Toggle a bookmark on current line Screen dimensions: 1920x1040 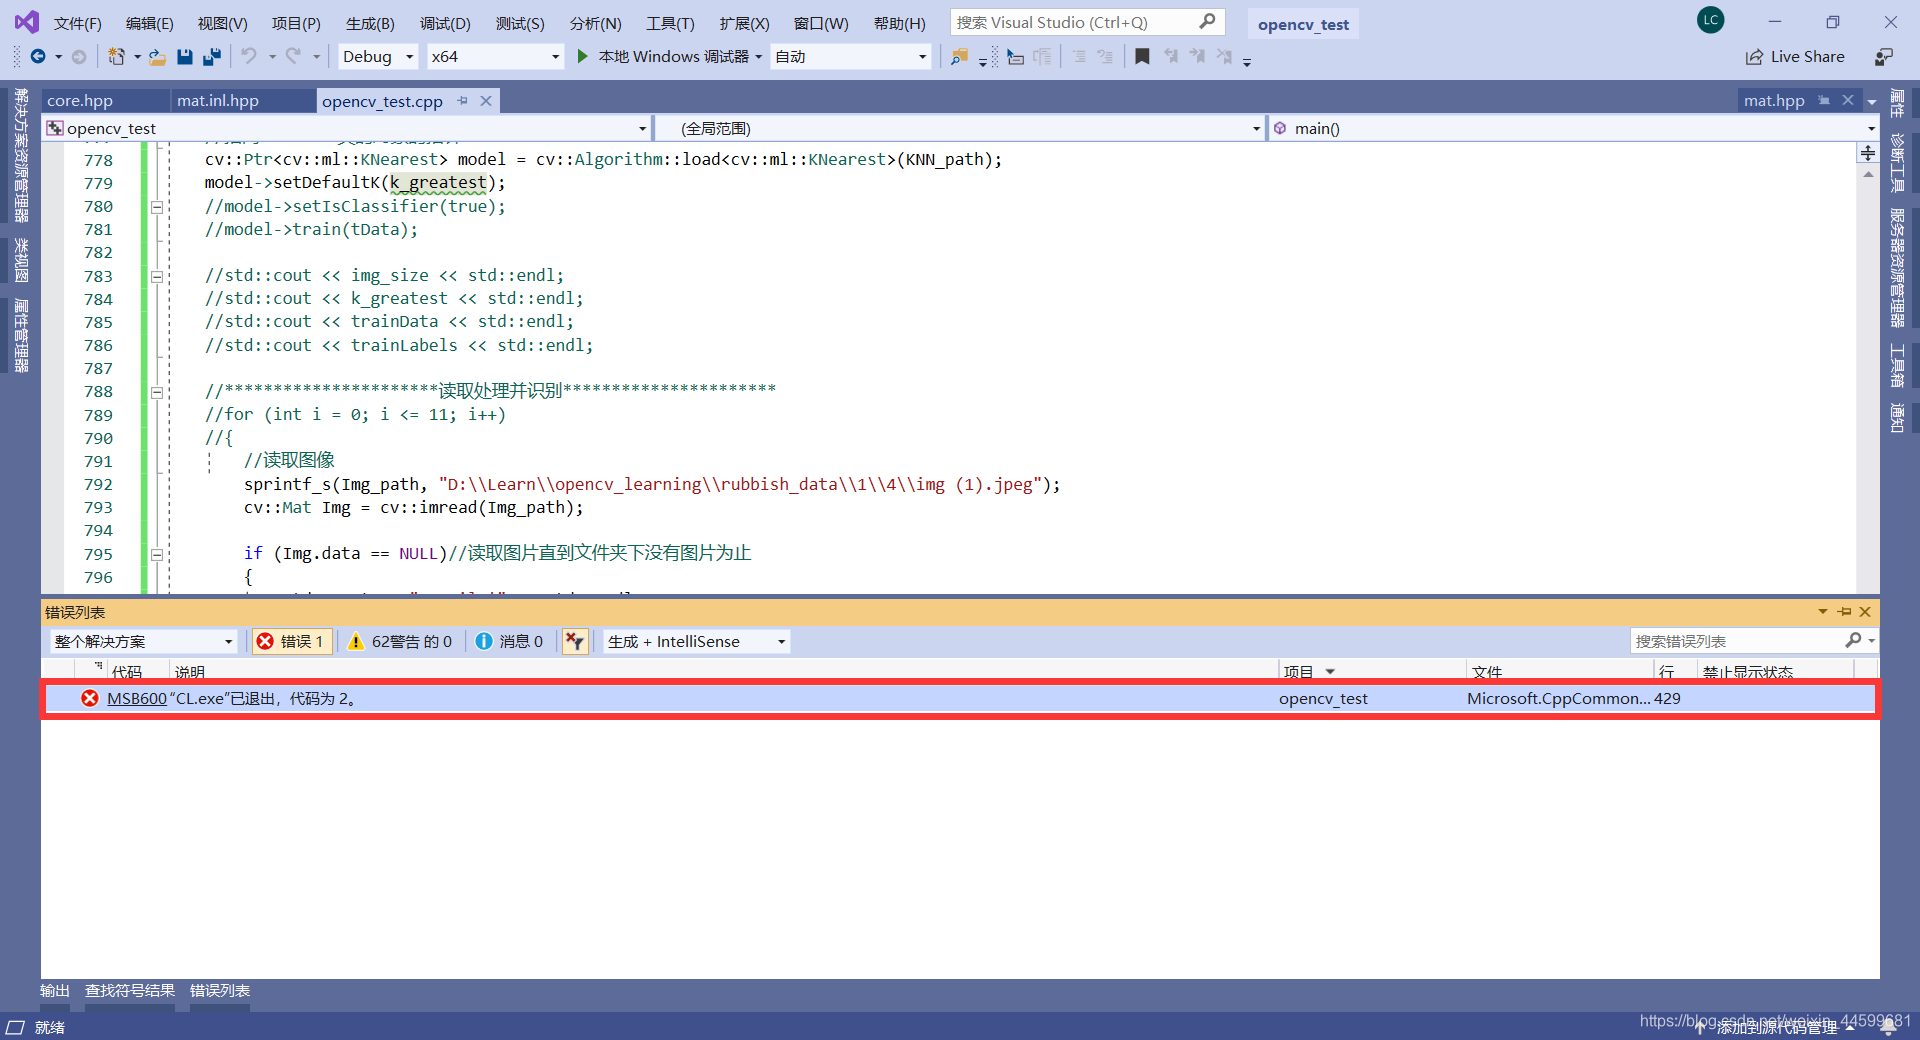[1142, 57]
